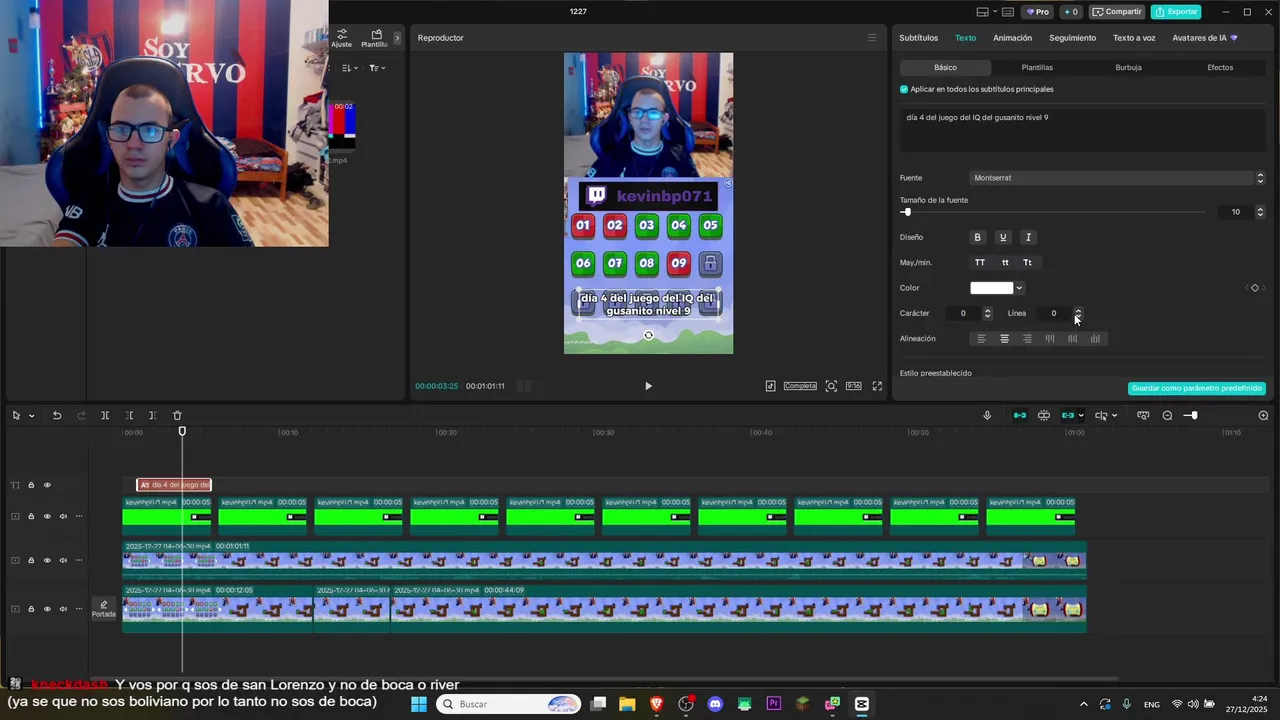This screenshot has height=720, width=1280.
Task: Apply italic to the subtitle text
Action: point(1028,237)
